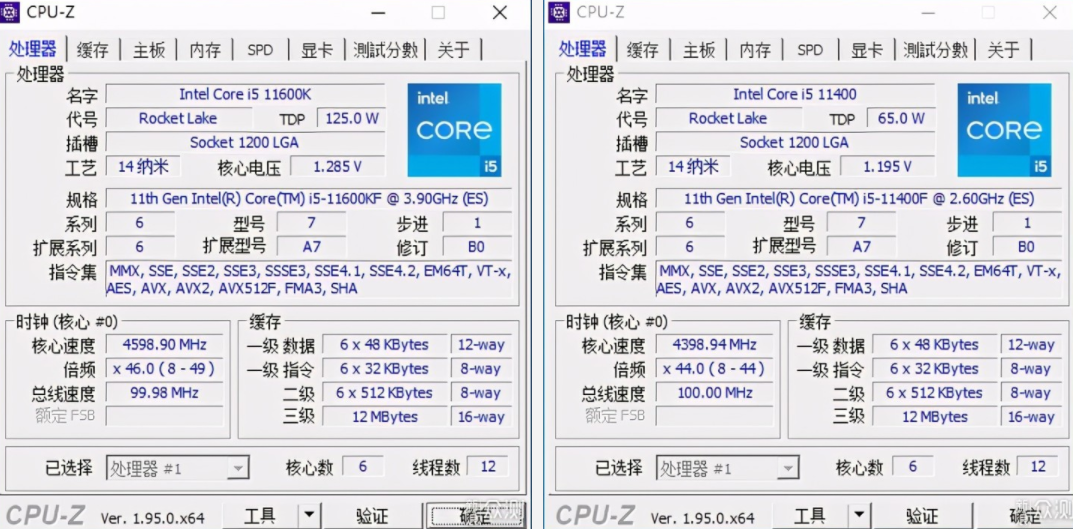Click bus speed 99.98 MHz
1073x529 pixels.
pos(164,393)
